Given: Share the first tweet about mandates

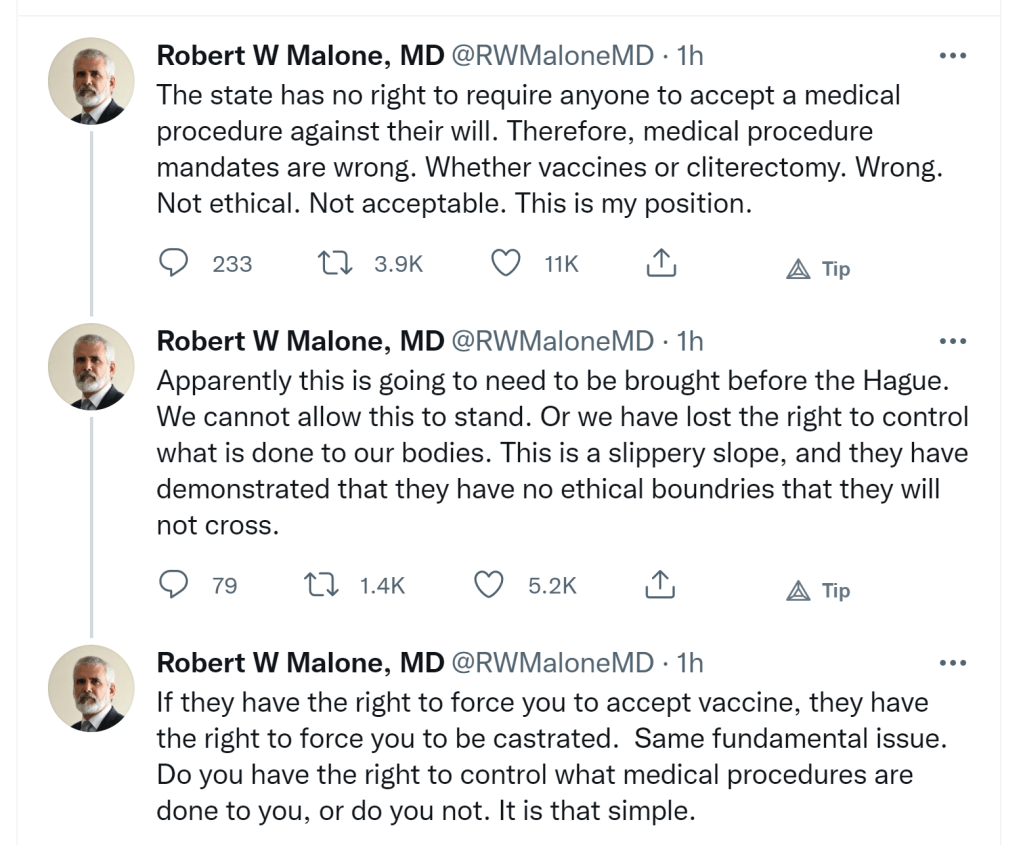Looking at the screenshot, I should [661, 263].
